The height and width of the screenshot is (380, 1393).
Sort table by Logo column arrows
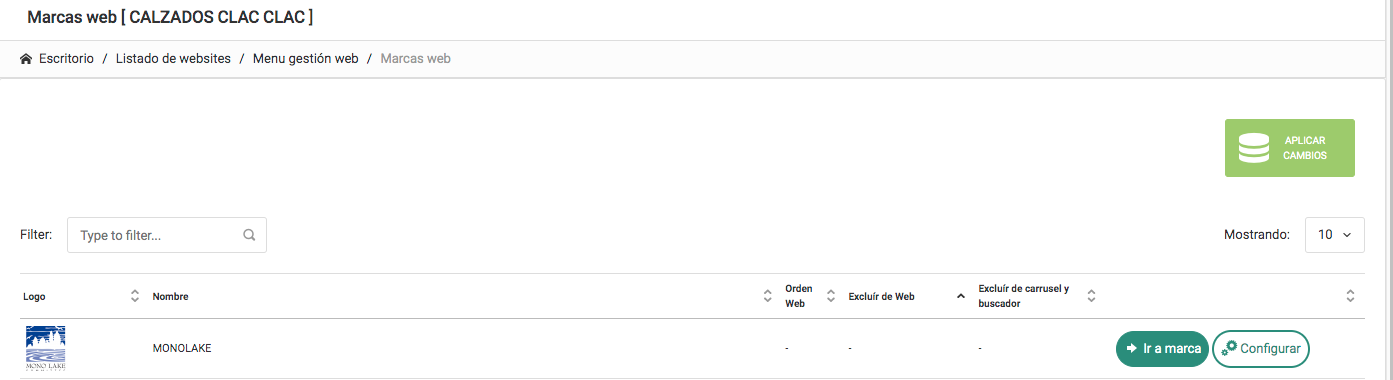(x=135, y=296)
